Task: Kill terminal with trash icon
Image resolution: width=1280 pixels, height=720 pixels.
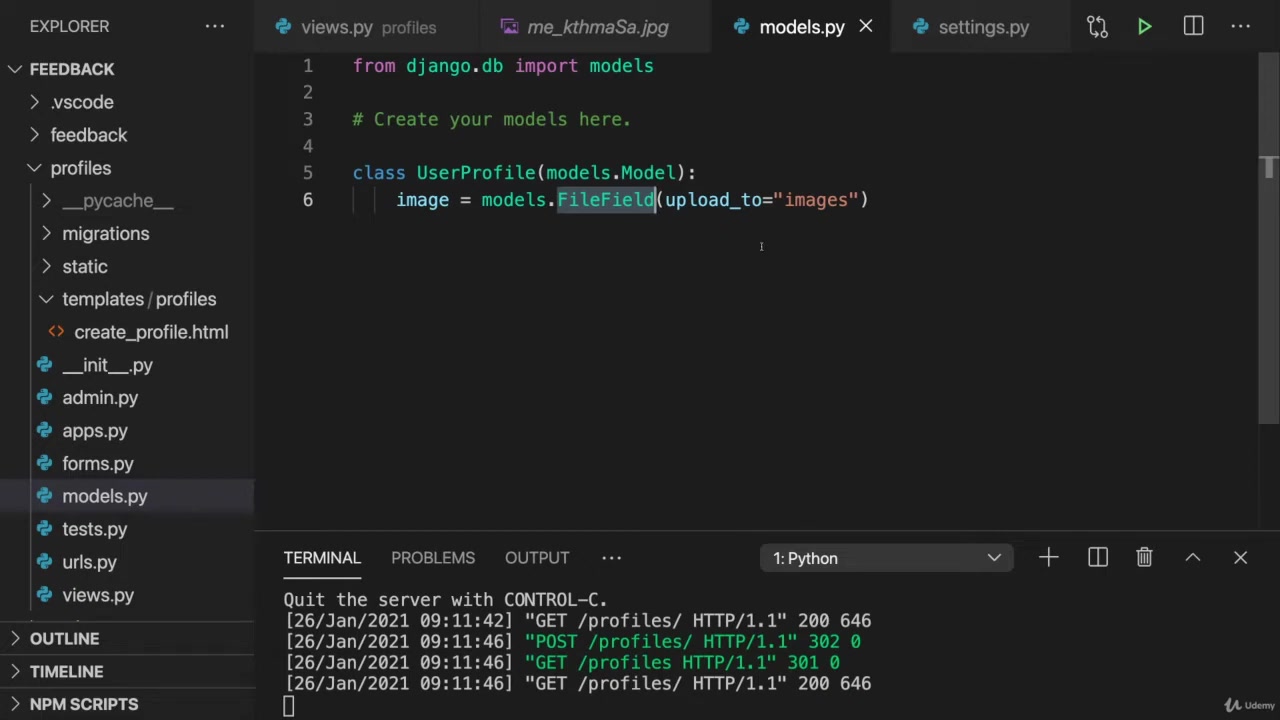Action: click(1144, 558)
